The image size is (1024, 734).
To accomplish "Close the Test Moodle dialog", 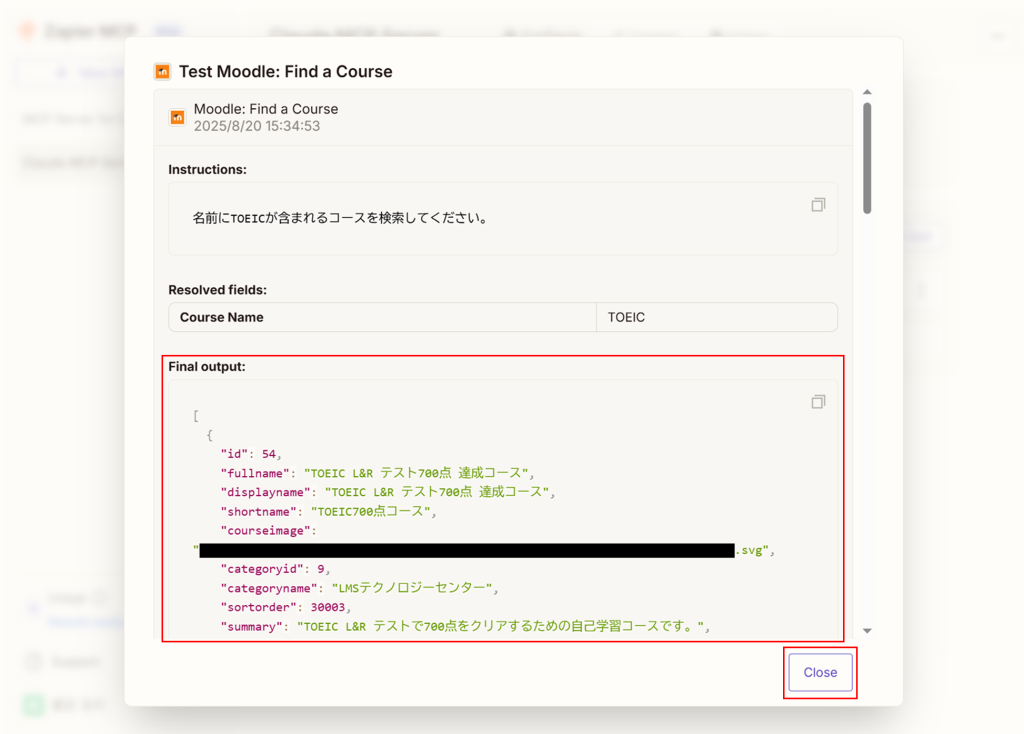I will (820, 673).
